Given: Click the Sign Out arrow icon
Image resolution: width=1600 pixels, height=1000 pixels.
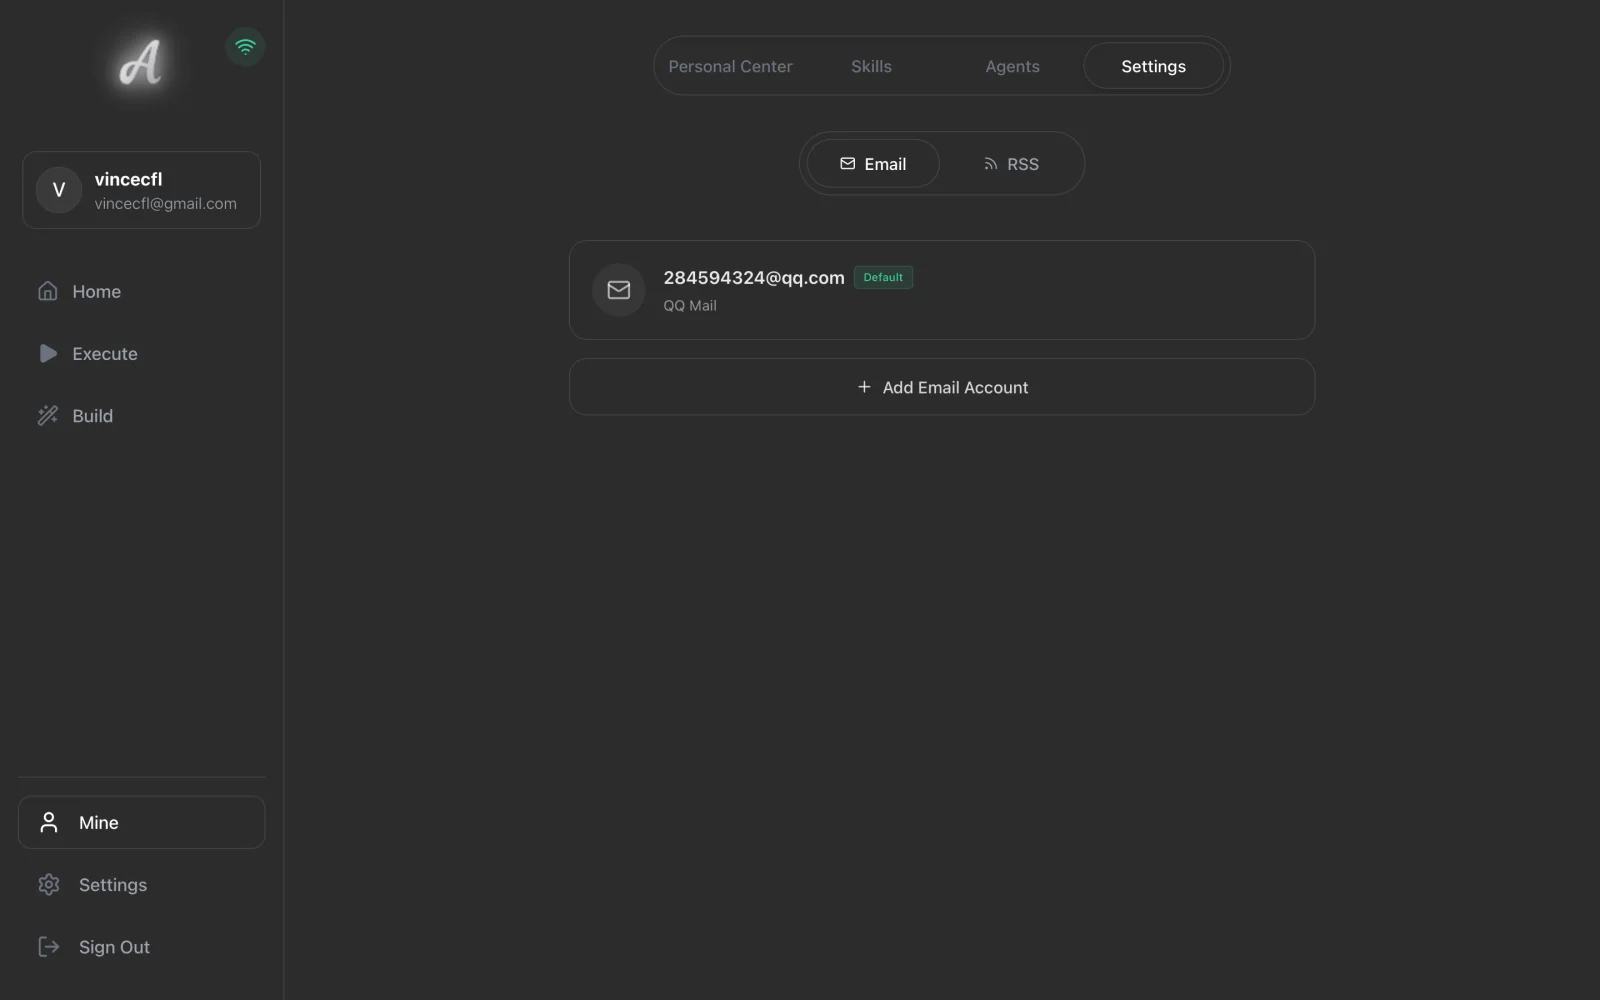Looking at the screenshot, I should tap(49, 946).
